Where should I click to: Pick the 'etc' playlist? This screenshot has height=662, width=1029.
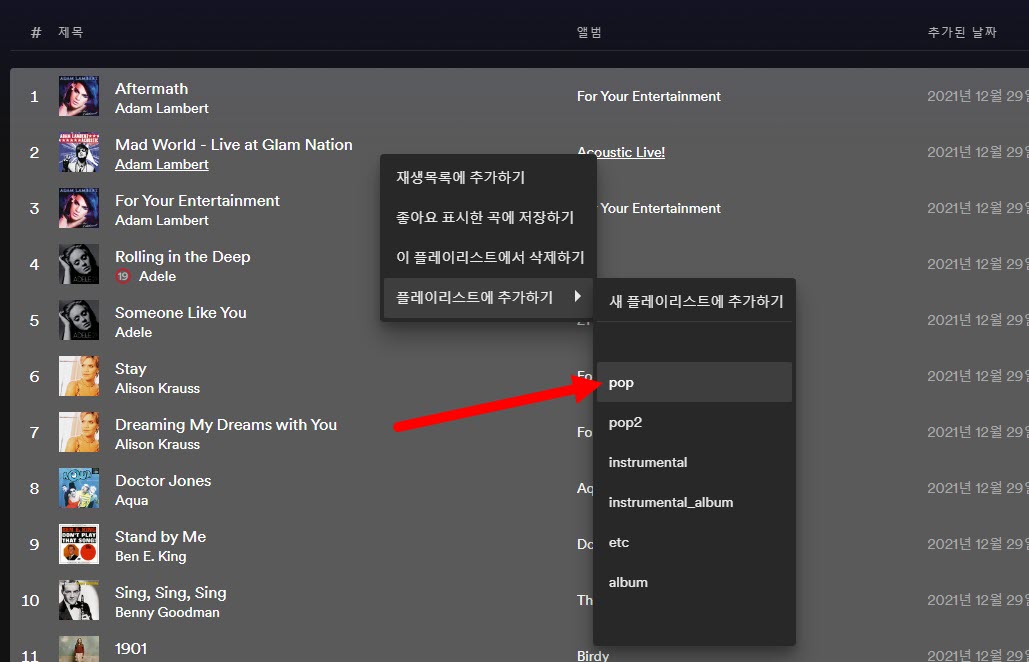point(694,543)
